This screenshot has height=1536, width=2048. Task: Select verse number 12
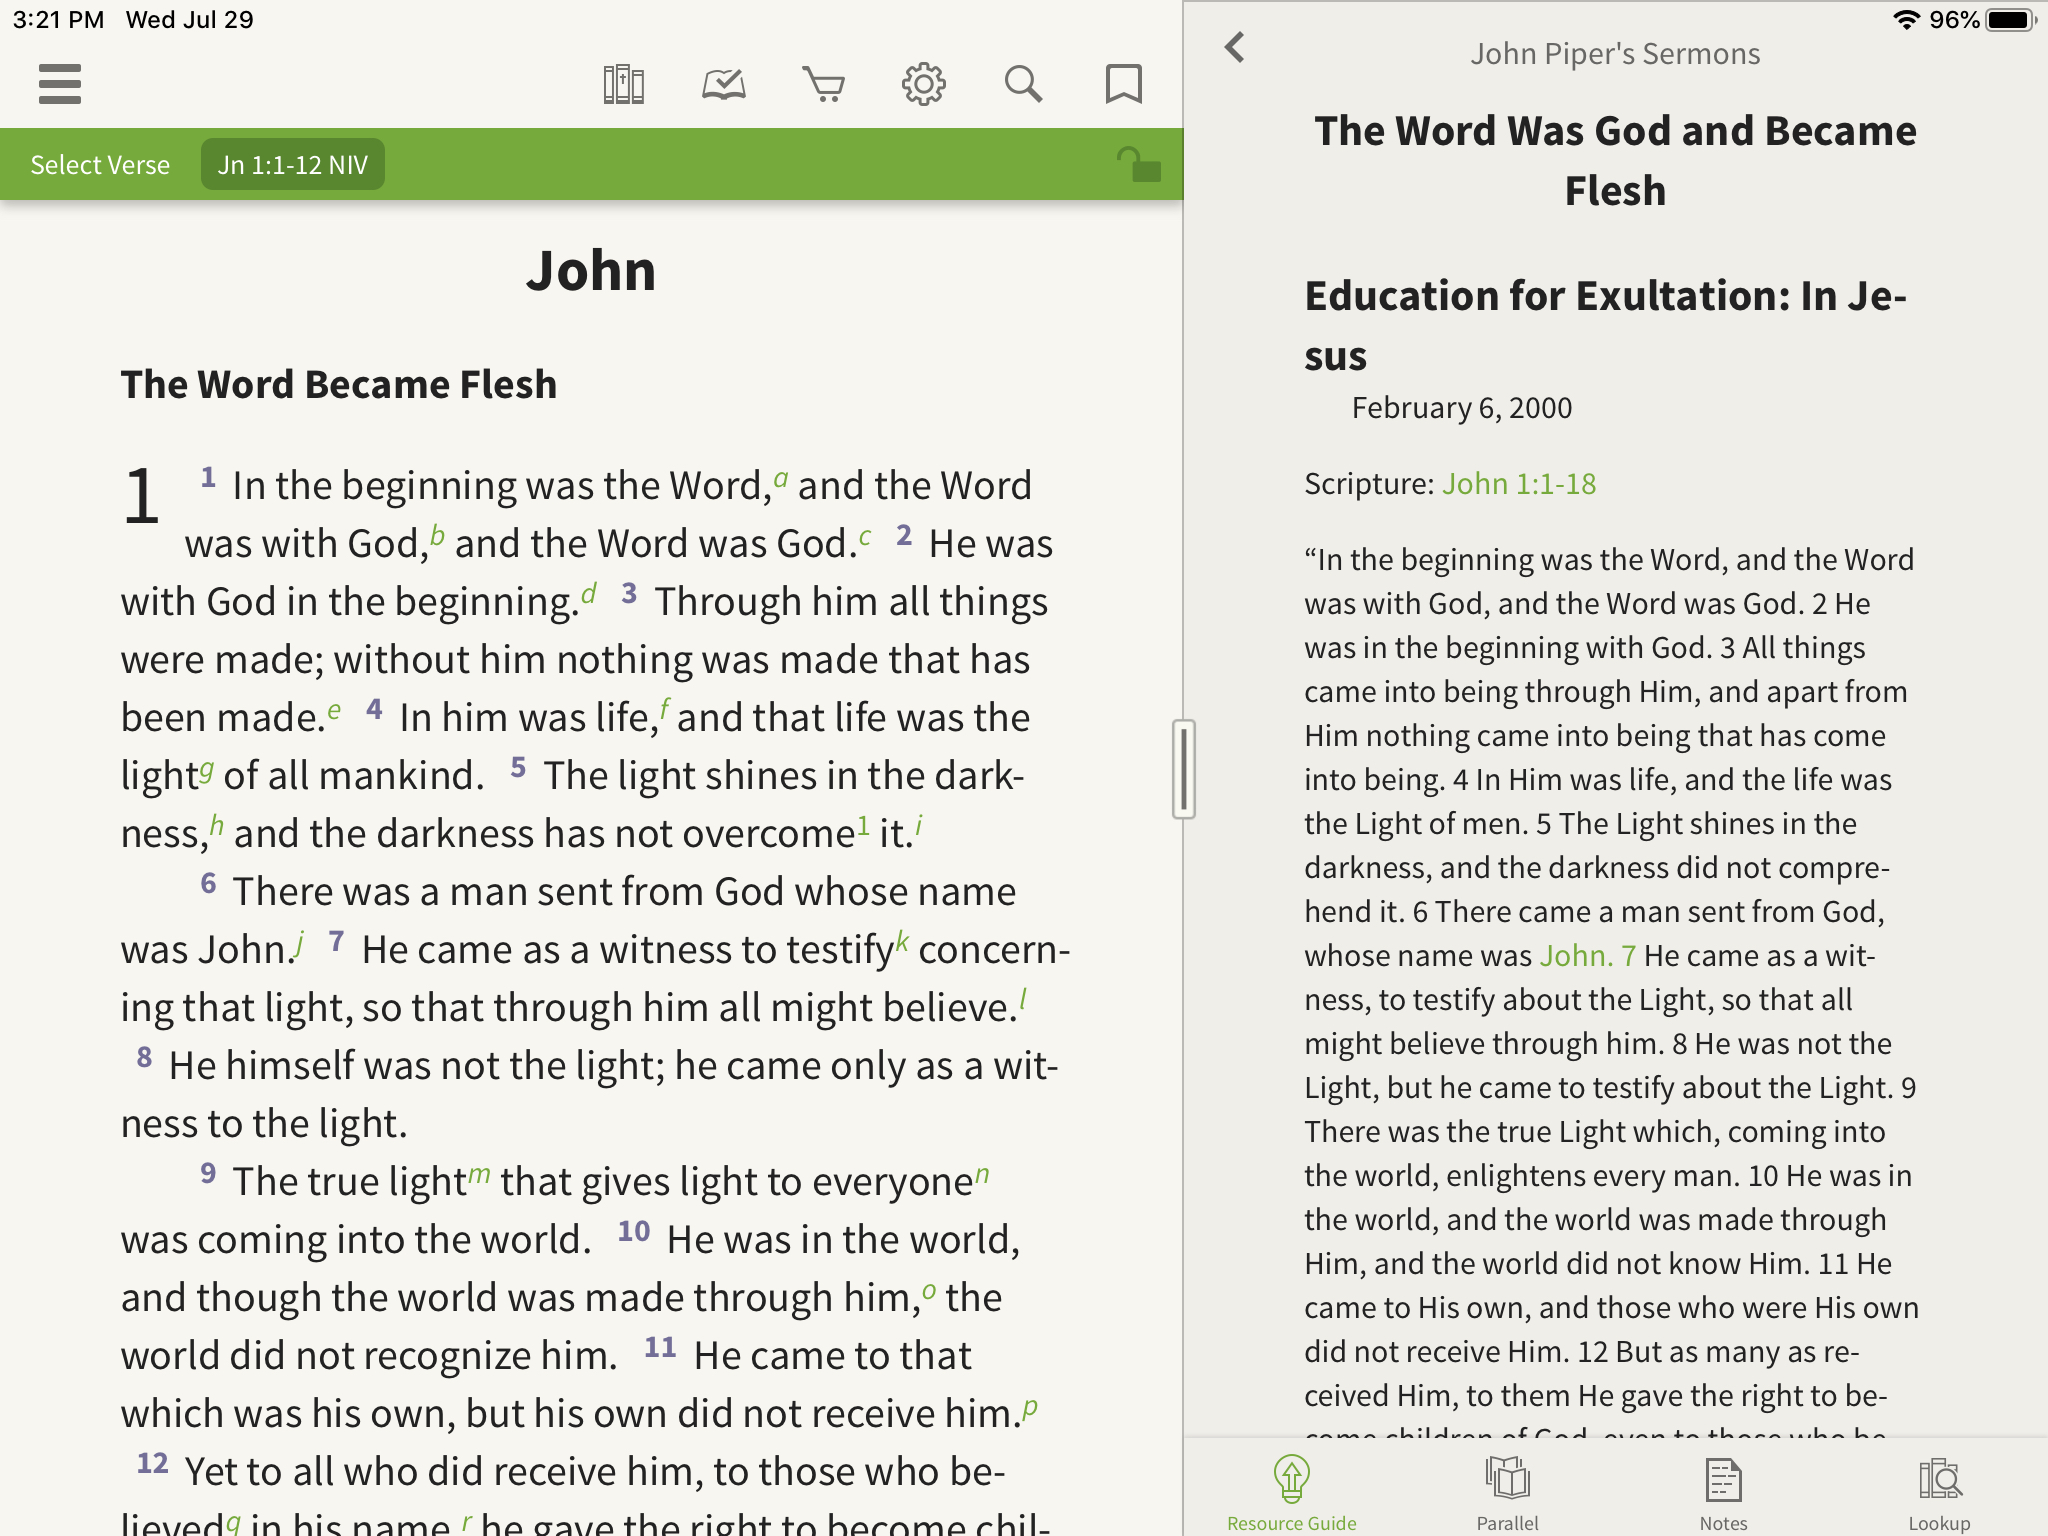coord(152,1463)
